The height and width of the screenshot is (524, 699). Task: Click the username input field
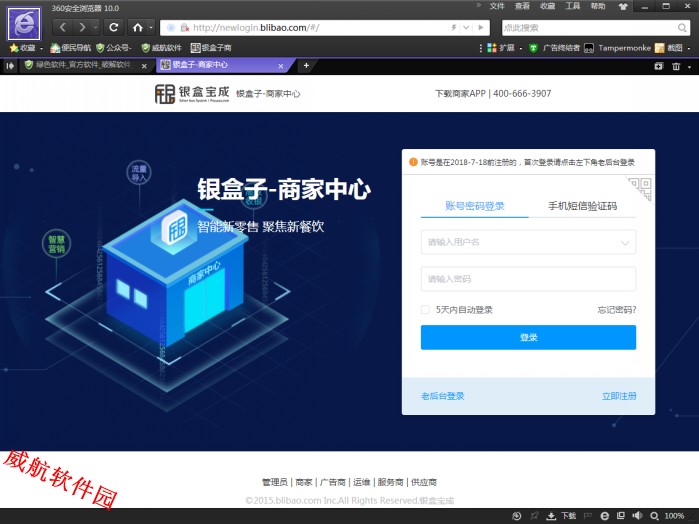pos(528,242)
